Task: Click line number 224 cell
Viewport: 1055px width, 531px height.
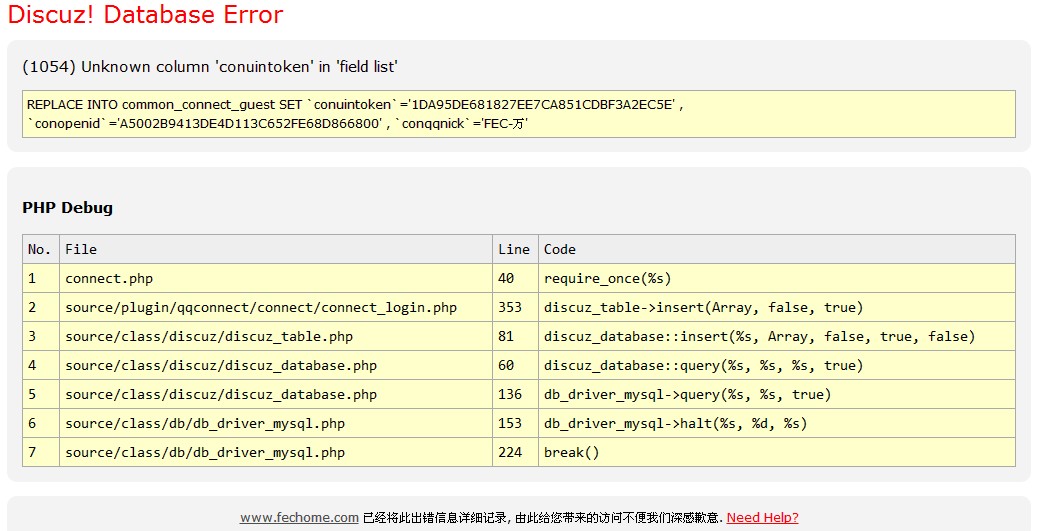Action: click(510, 452)
